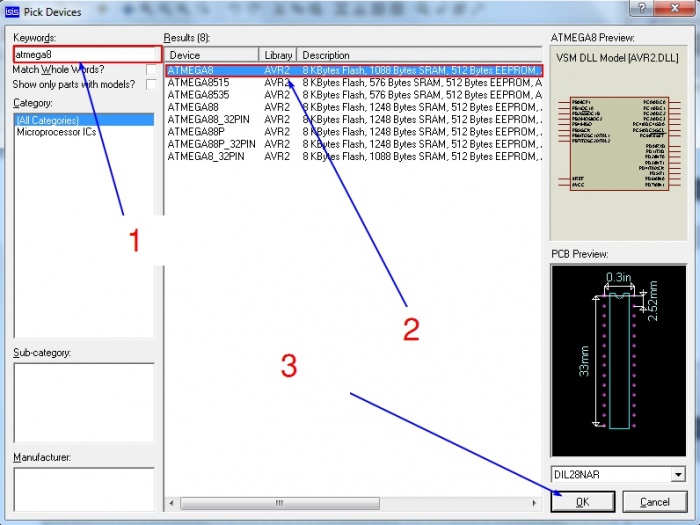Select (All Categories) in the Category list

click(84, 120)
